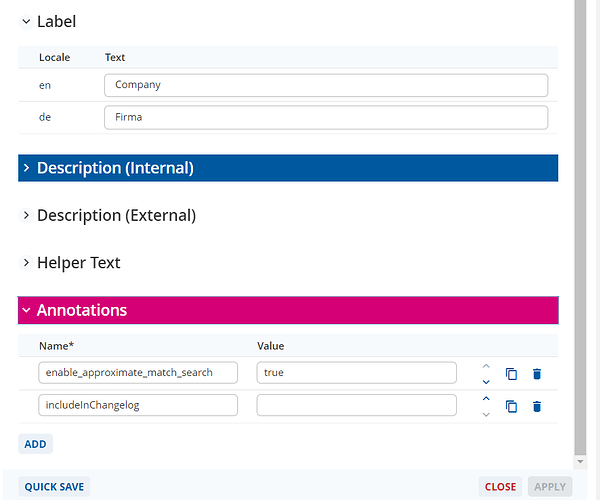This screenshot has width=600, height=500.
Task: Click the APPLY button
Action: click(550, 487)
